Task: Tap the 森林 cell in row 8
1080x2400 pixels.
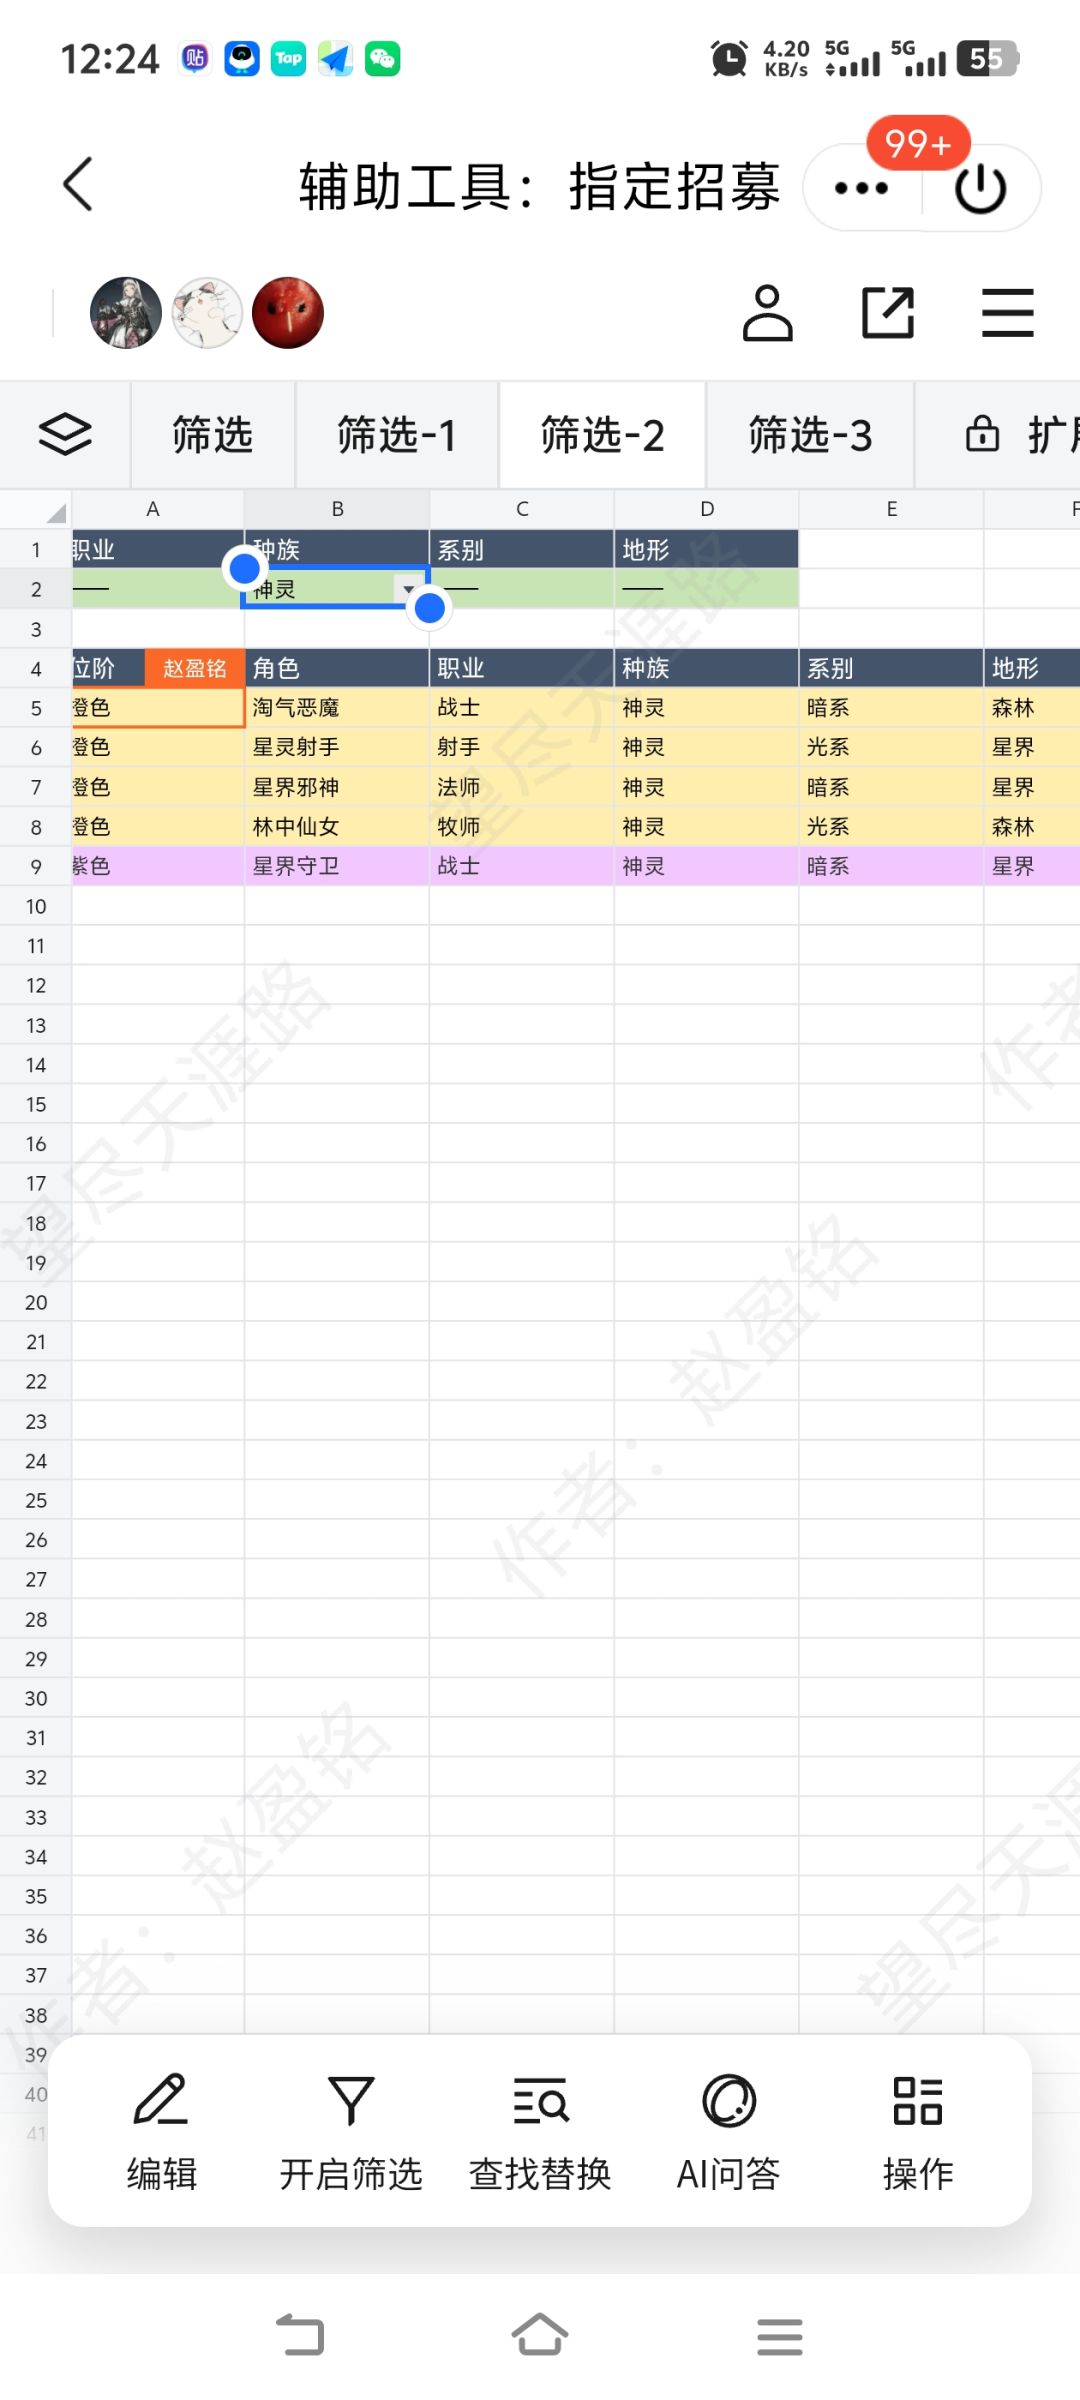Action: (x=1032, y=827)
